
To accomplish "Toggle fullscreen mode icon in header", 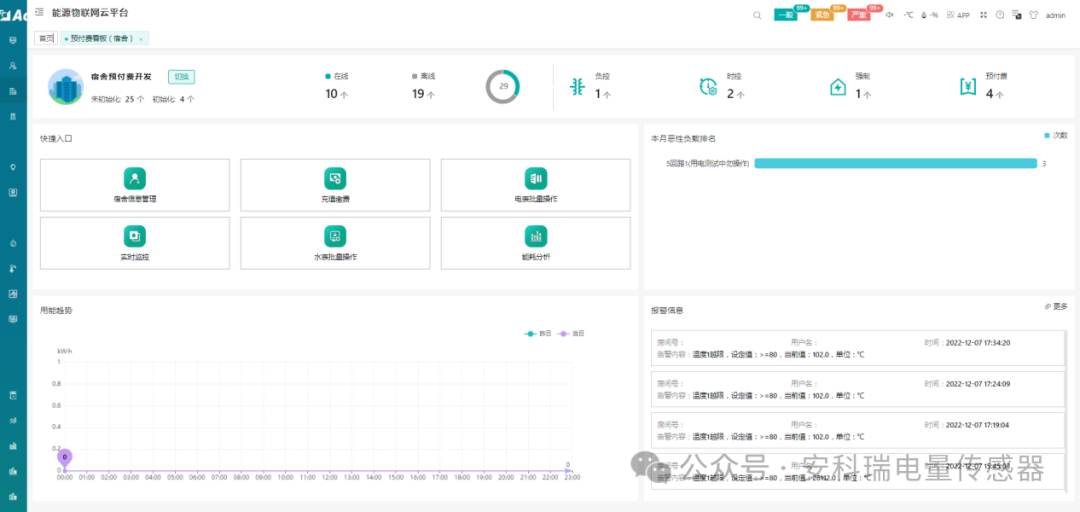I will point(983,15).
